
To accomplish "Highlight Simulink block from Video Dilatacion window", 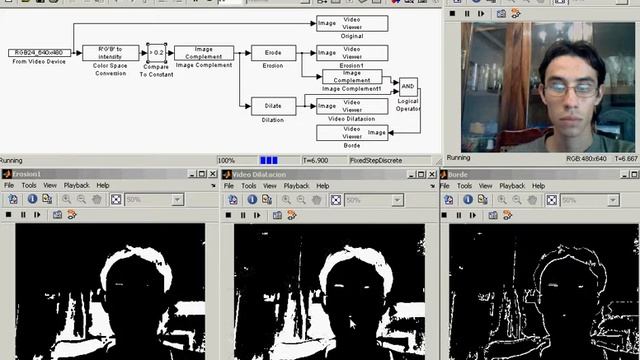I will point(292,215).
